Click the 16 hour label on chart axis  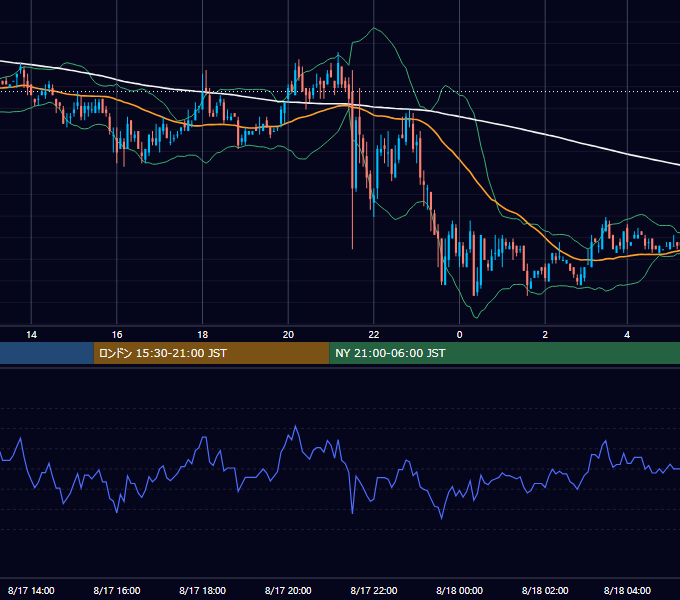click(x=117, y=335)
